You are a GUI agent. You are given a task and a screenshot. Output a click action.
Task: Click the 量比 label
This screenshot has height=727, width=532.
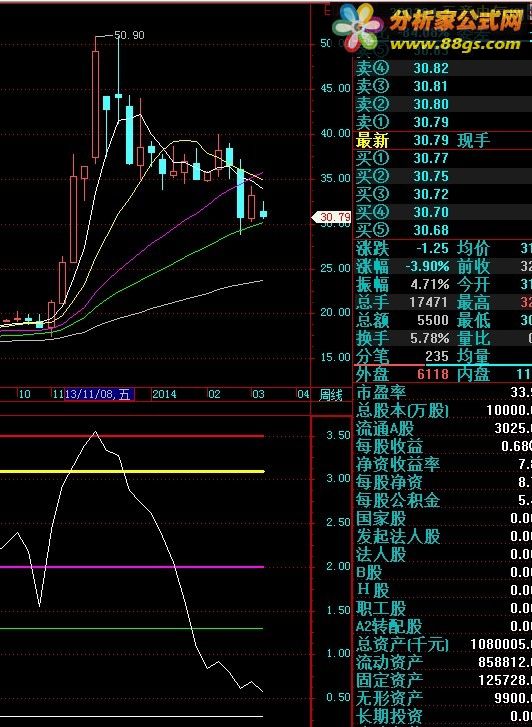tap(473, 338)
